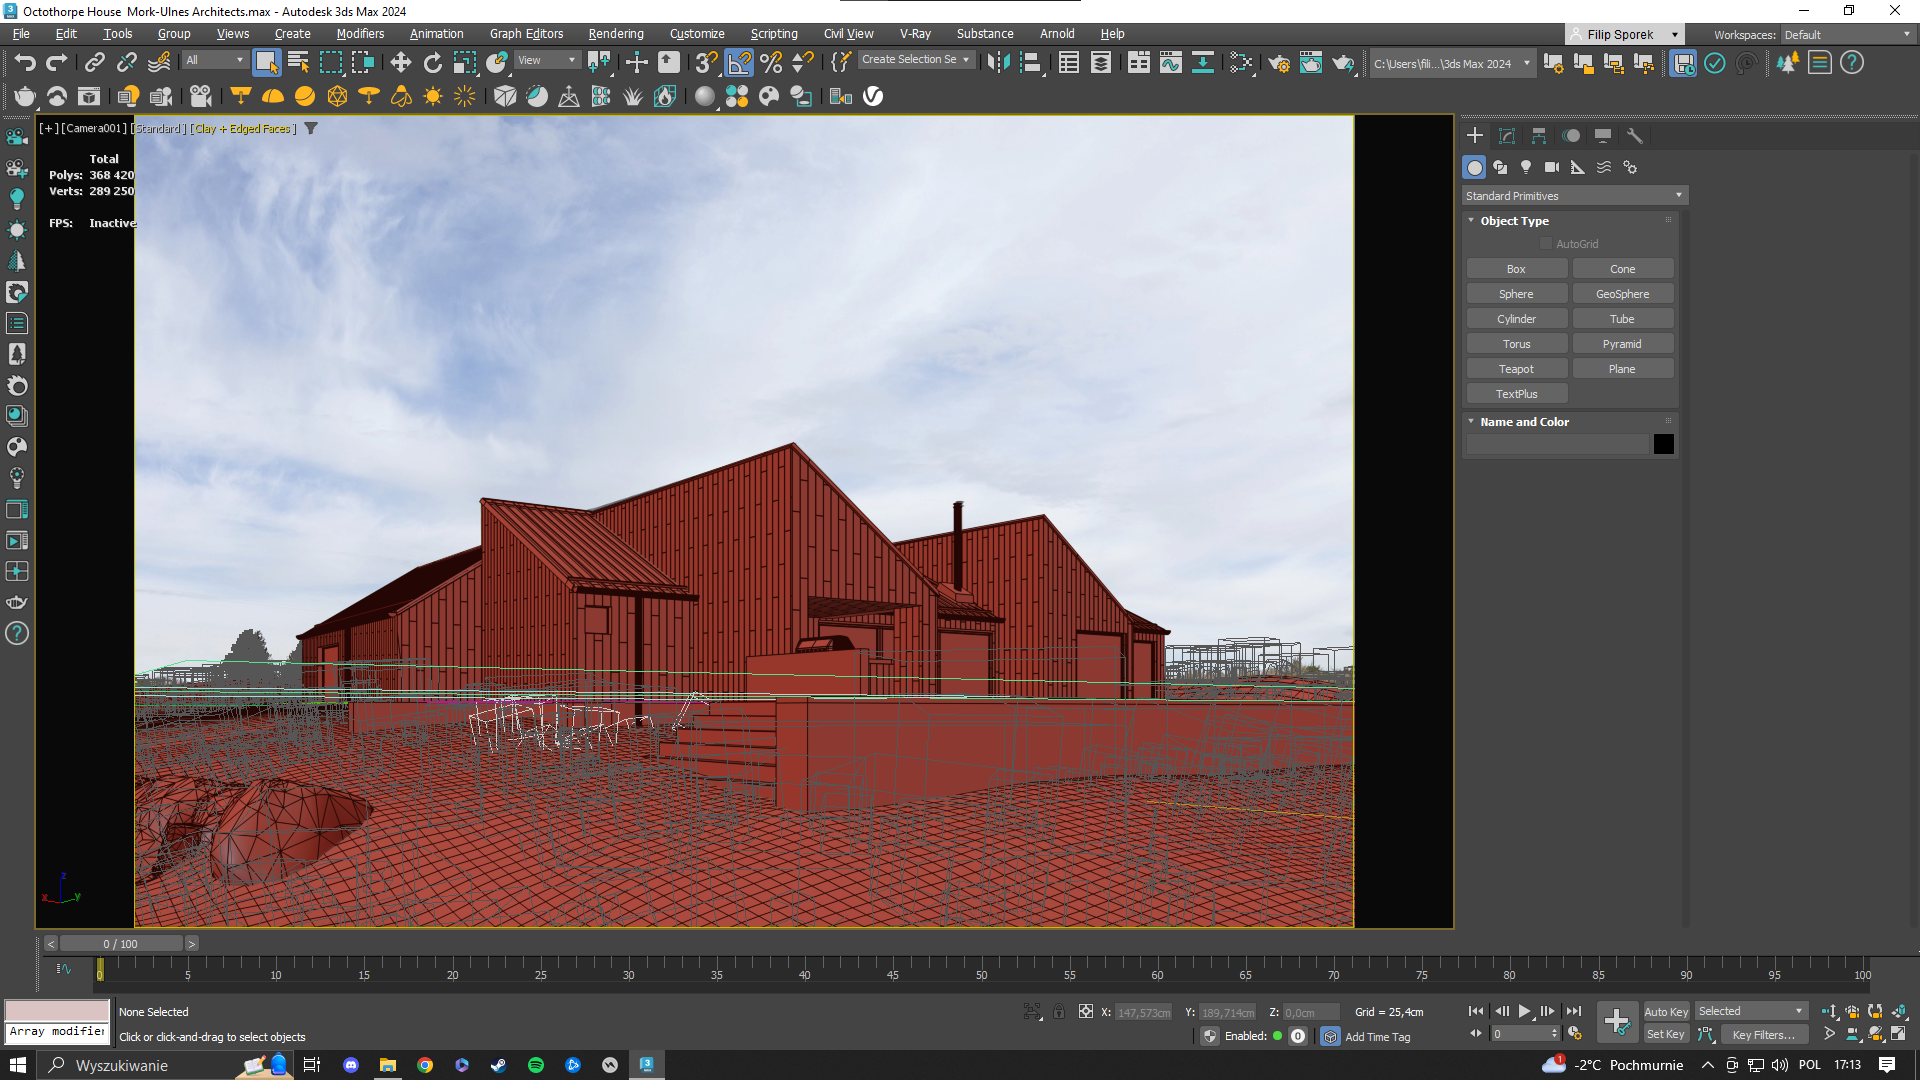Open the Standard Primitives dropdown

click(1574, 196)
